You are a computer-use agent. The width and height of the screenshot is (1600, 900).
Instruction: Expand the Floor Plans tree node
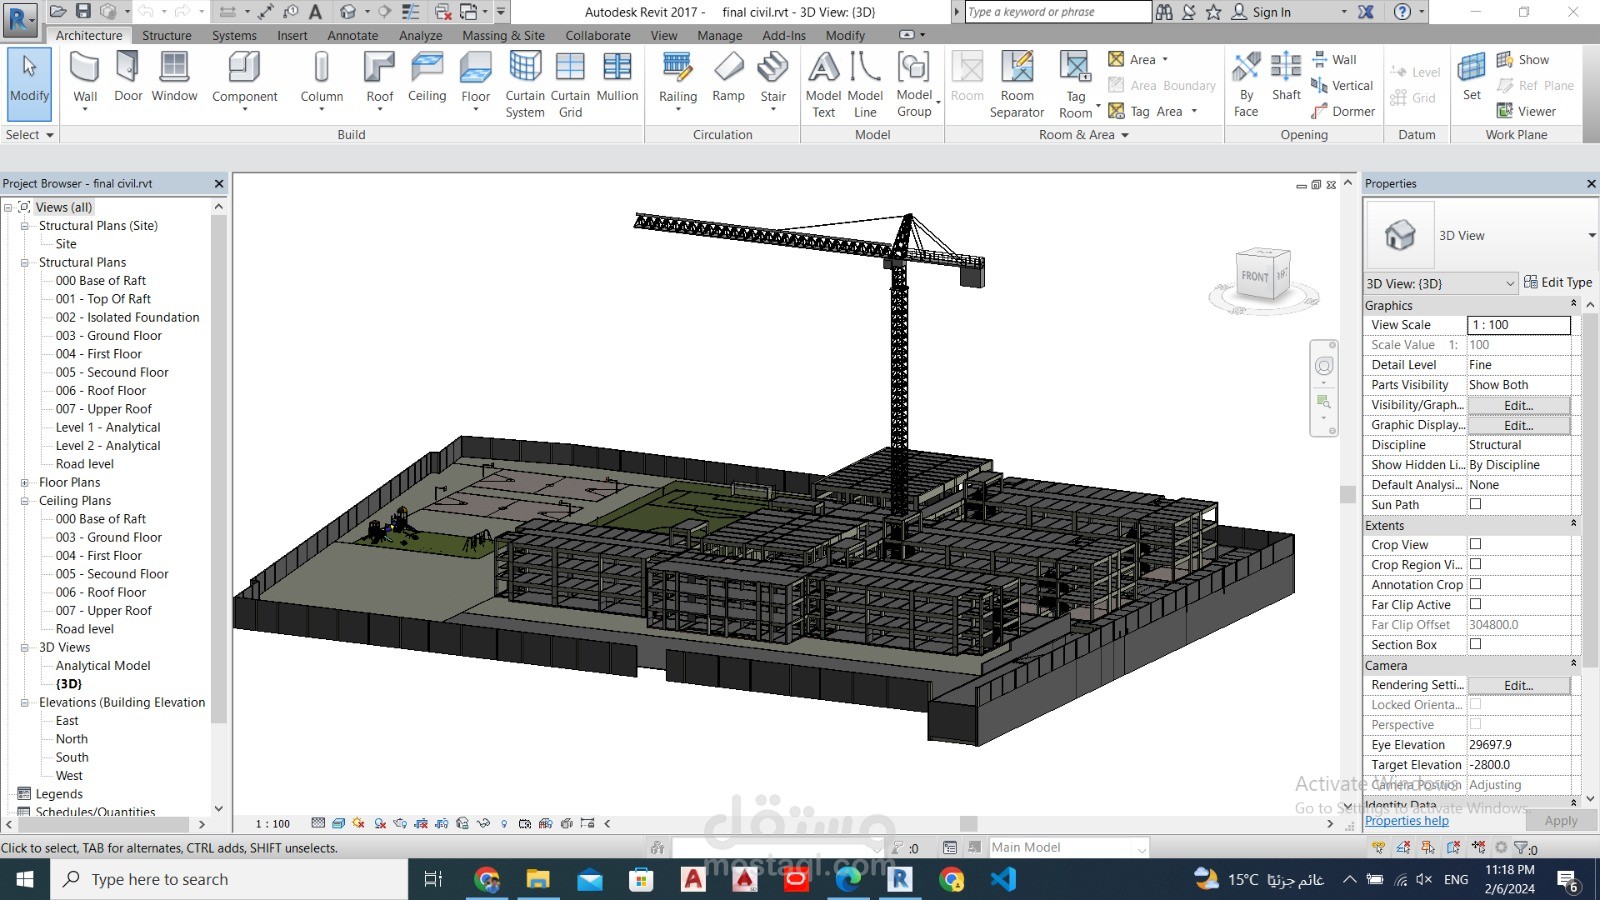coord(25,482)
